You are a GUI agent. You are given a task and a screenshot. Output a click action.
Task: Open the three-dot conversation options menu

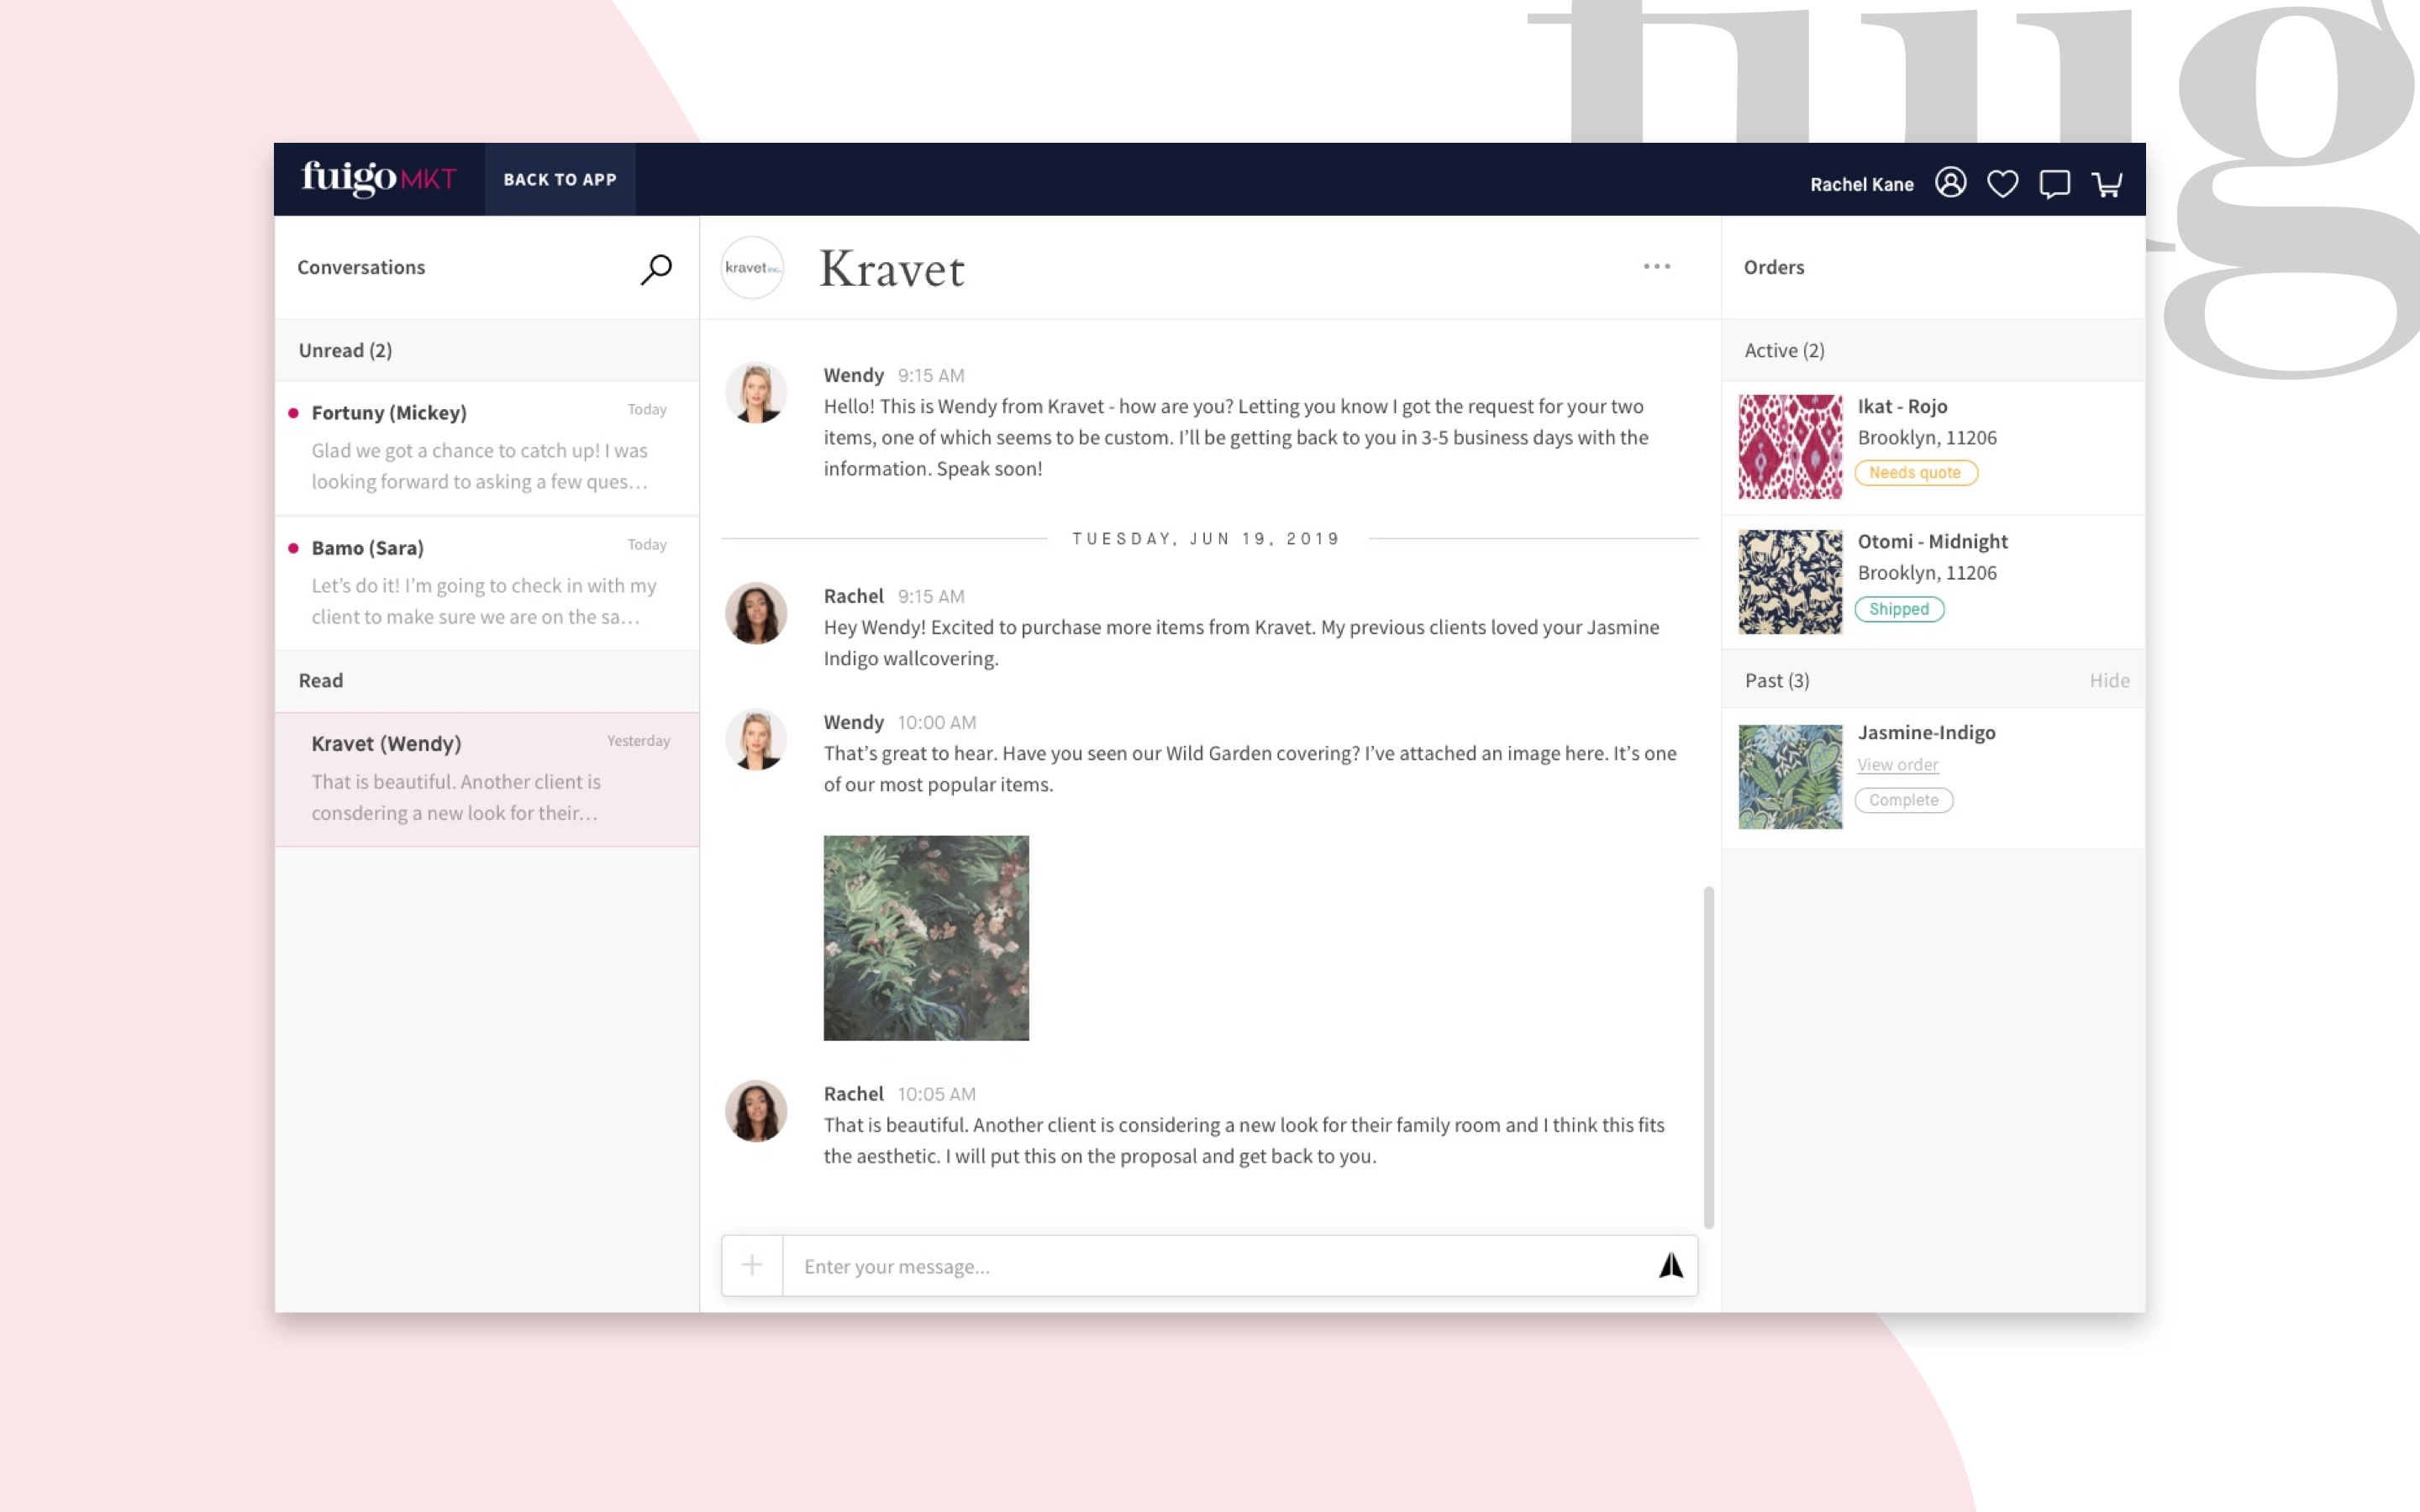pos(1657,266)
